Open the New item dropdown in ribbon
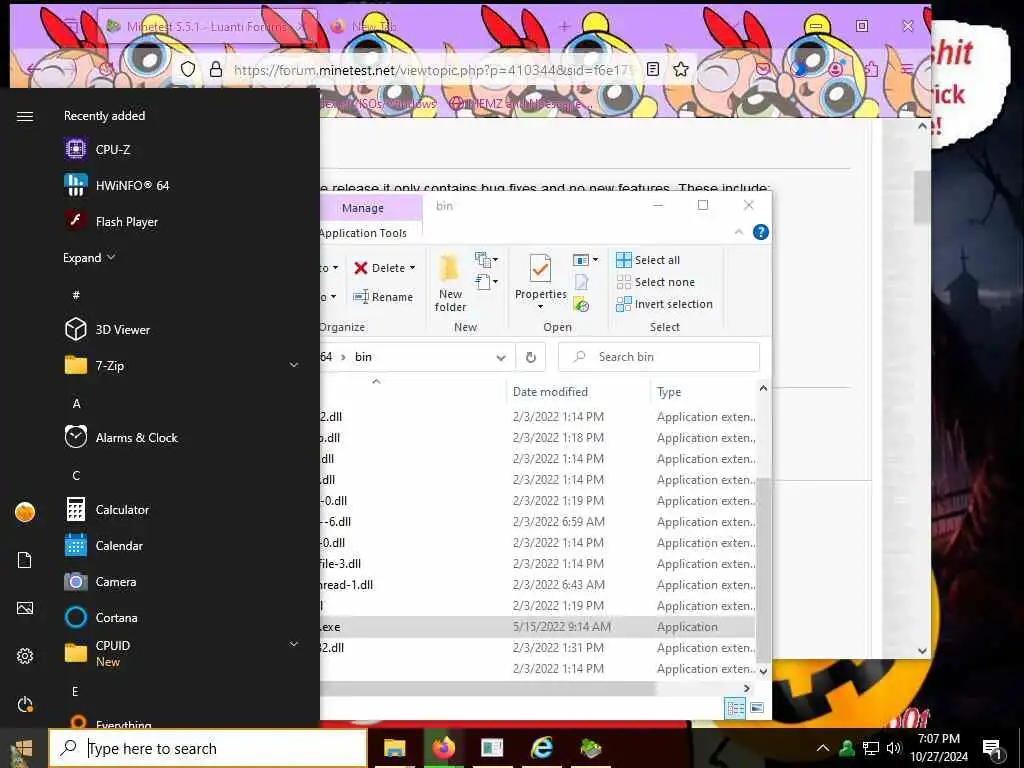The height and width of the screenshot is (768, 1024). pyautogui.click(x=487, y=259)
